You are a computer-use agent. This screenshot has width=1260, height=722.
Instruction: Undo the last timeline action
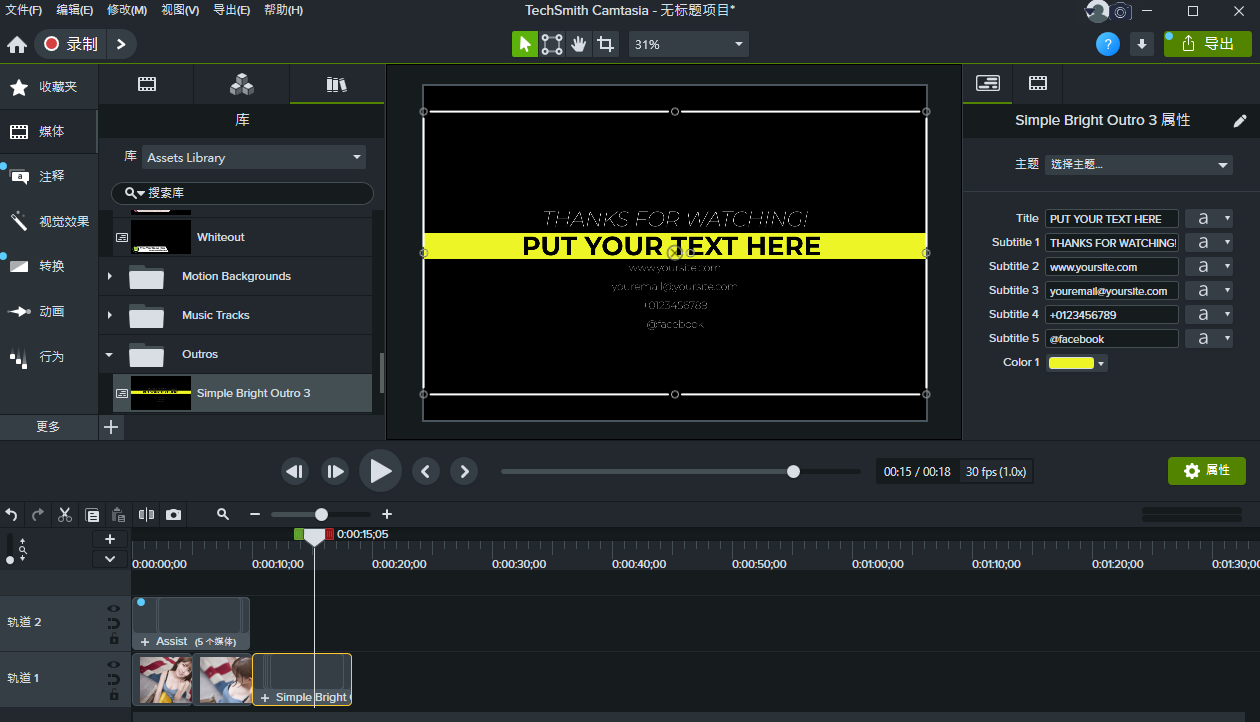[x=12, y=515]
